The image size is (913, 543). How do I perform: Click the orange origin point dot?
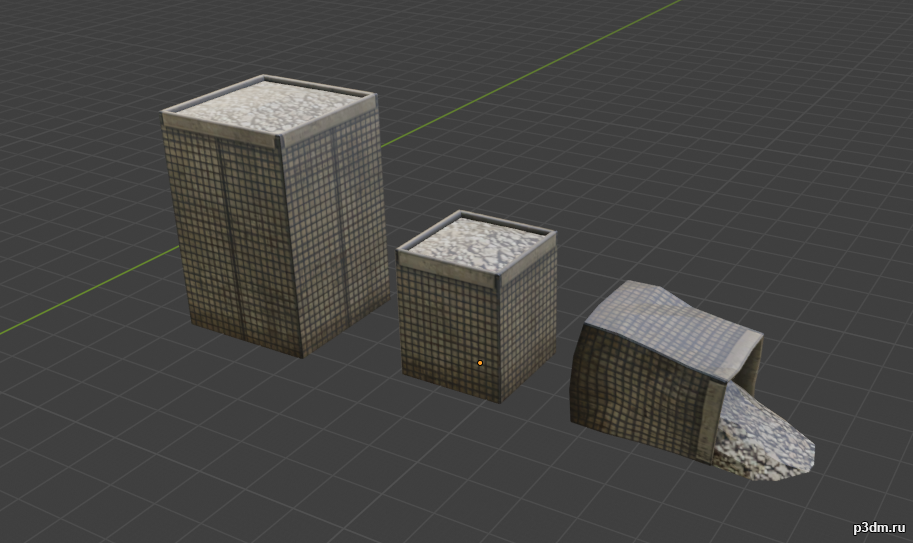[x=480, y=363]
